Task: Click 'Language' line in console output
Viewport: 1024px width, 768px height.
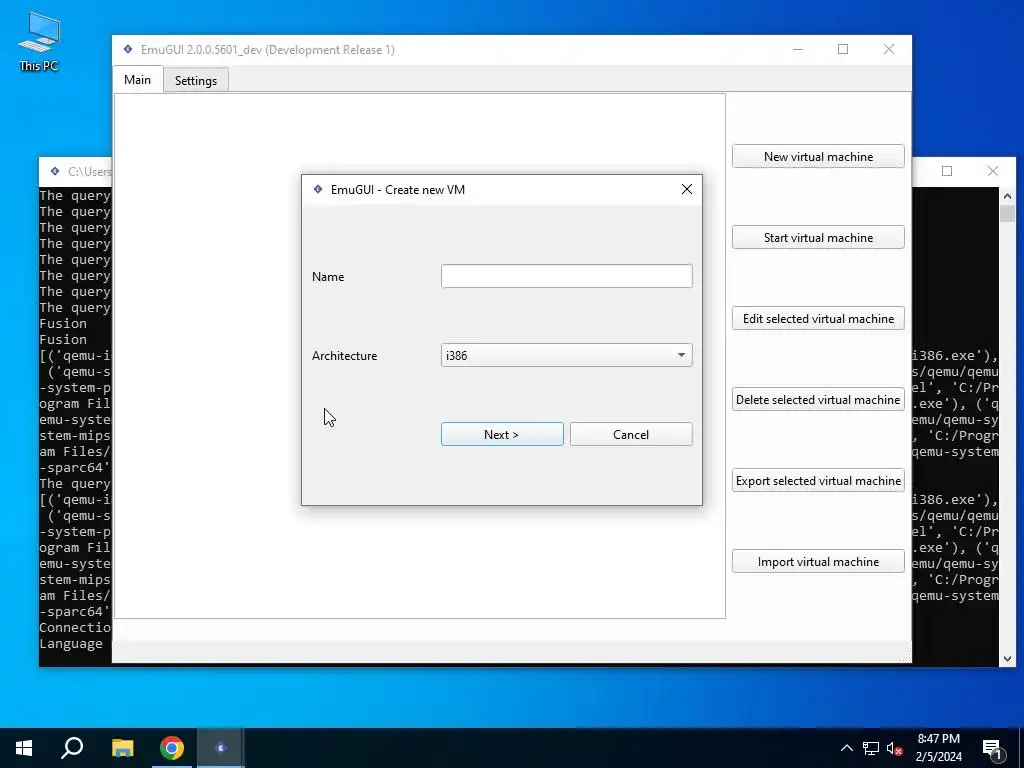Action: coord(71,644)
